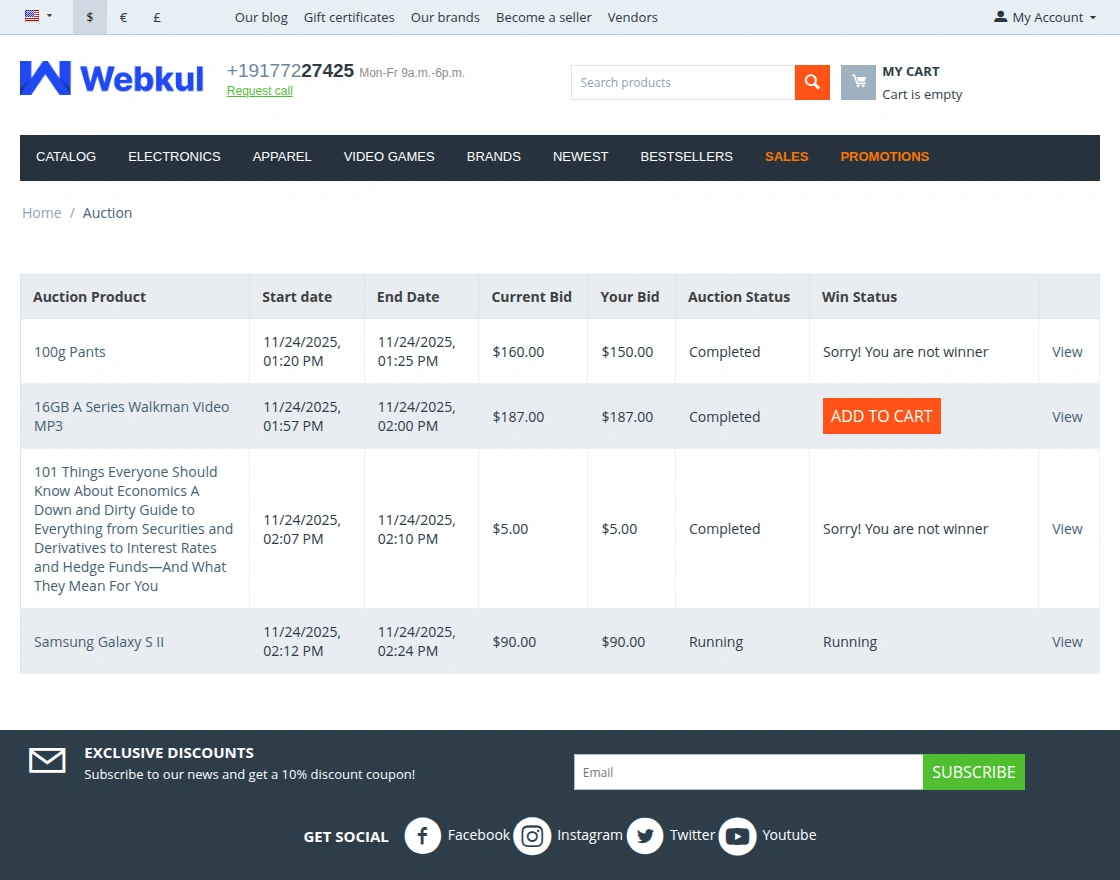View the Samsung Galaxy S II auction
The image size is (1120, 880).
coord(1067,641)
